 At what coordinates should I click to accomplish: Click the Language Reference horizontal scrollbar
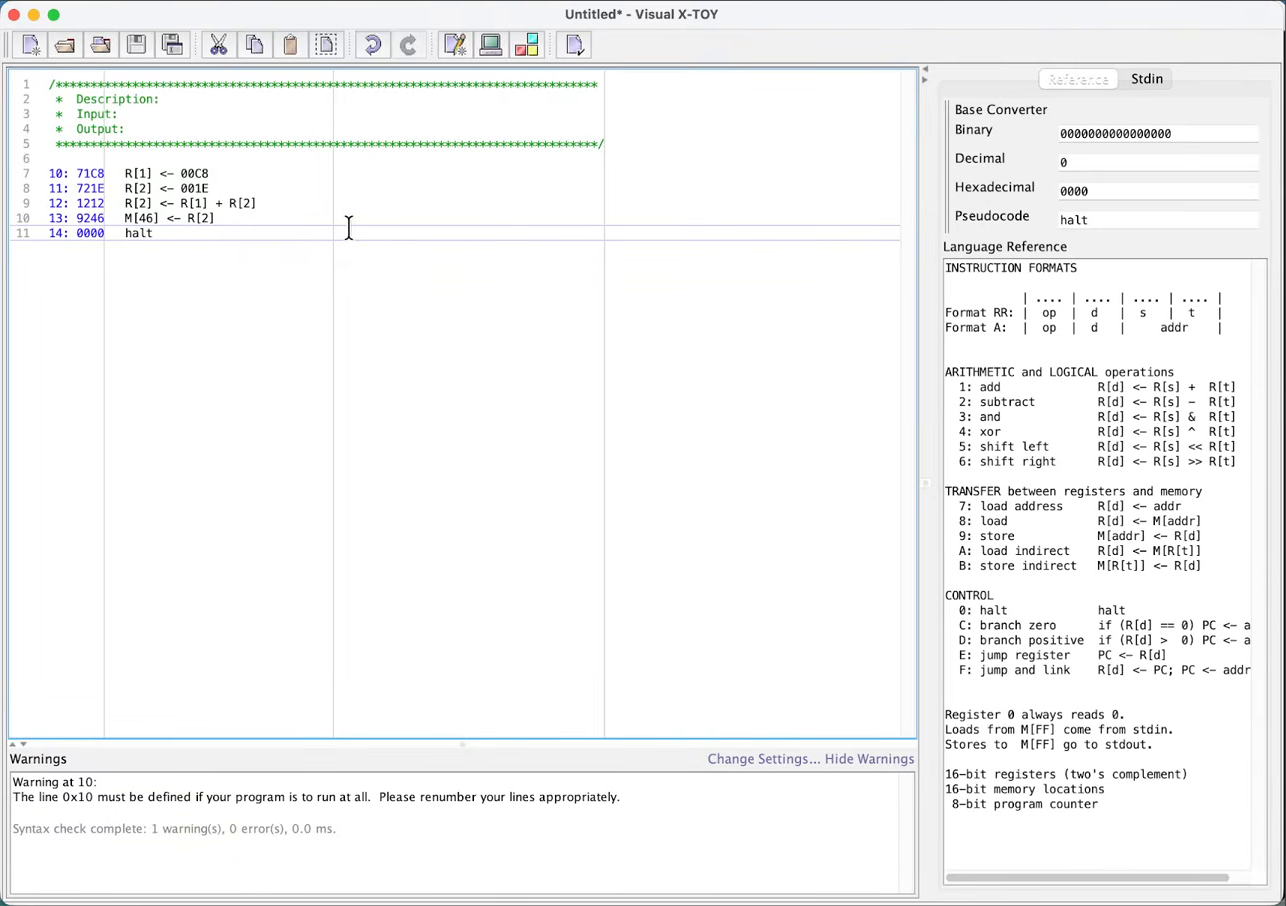(x=1087, y=878)
